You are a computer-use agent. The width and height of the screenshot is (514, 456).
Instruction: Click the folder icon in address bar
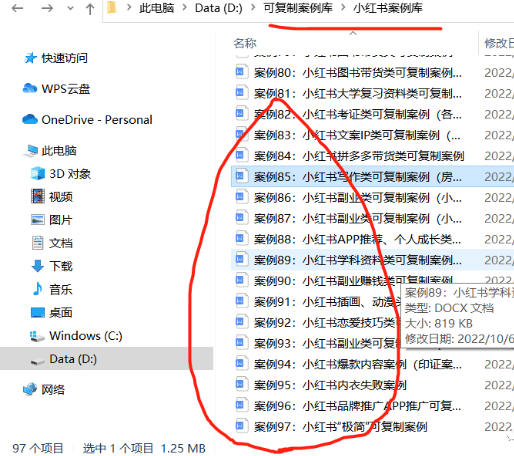(x=112, y=8)
